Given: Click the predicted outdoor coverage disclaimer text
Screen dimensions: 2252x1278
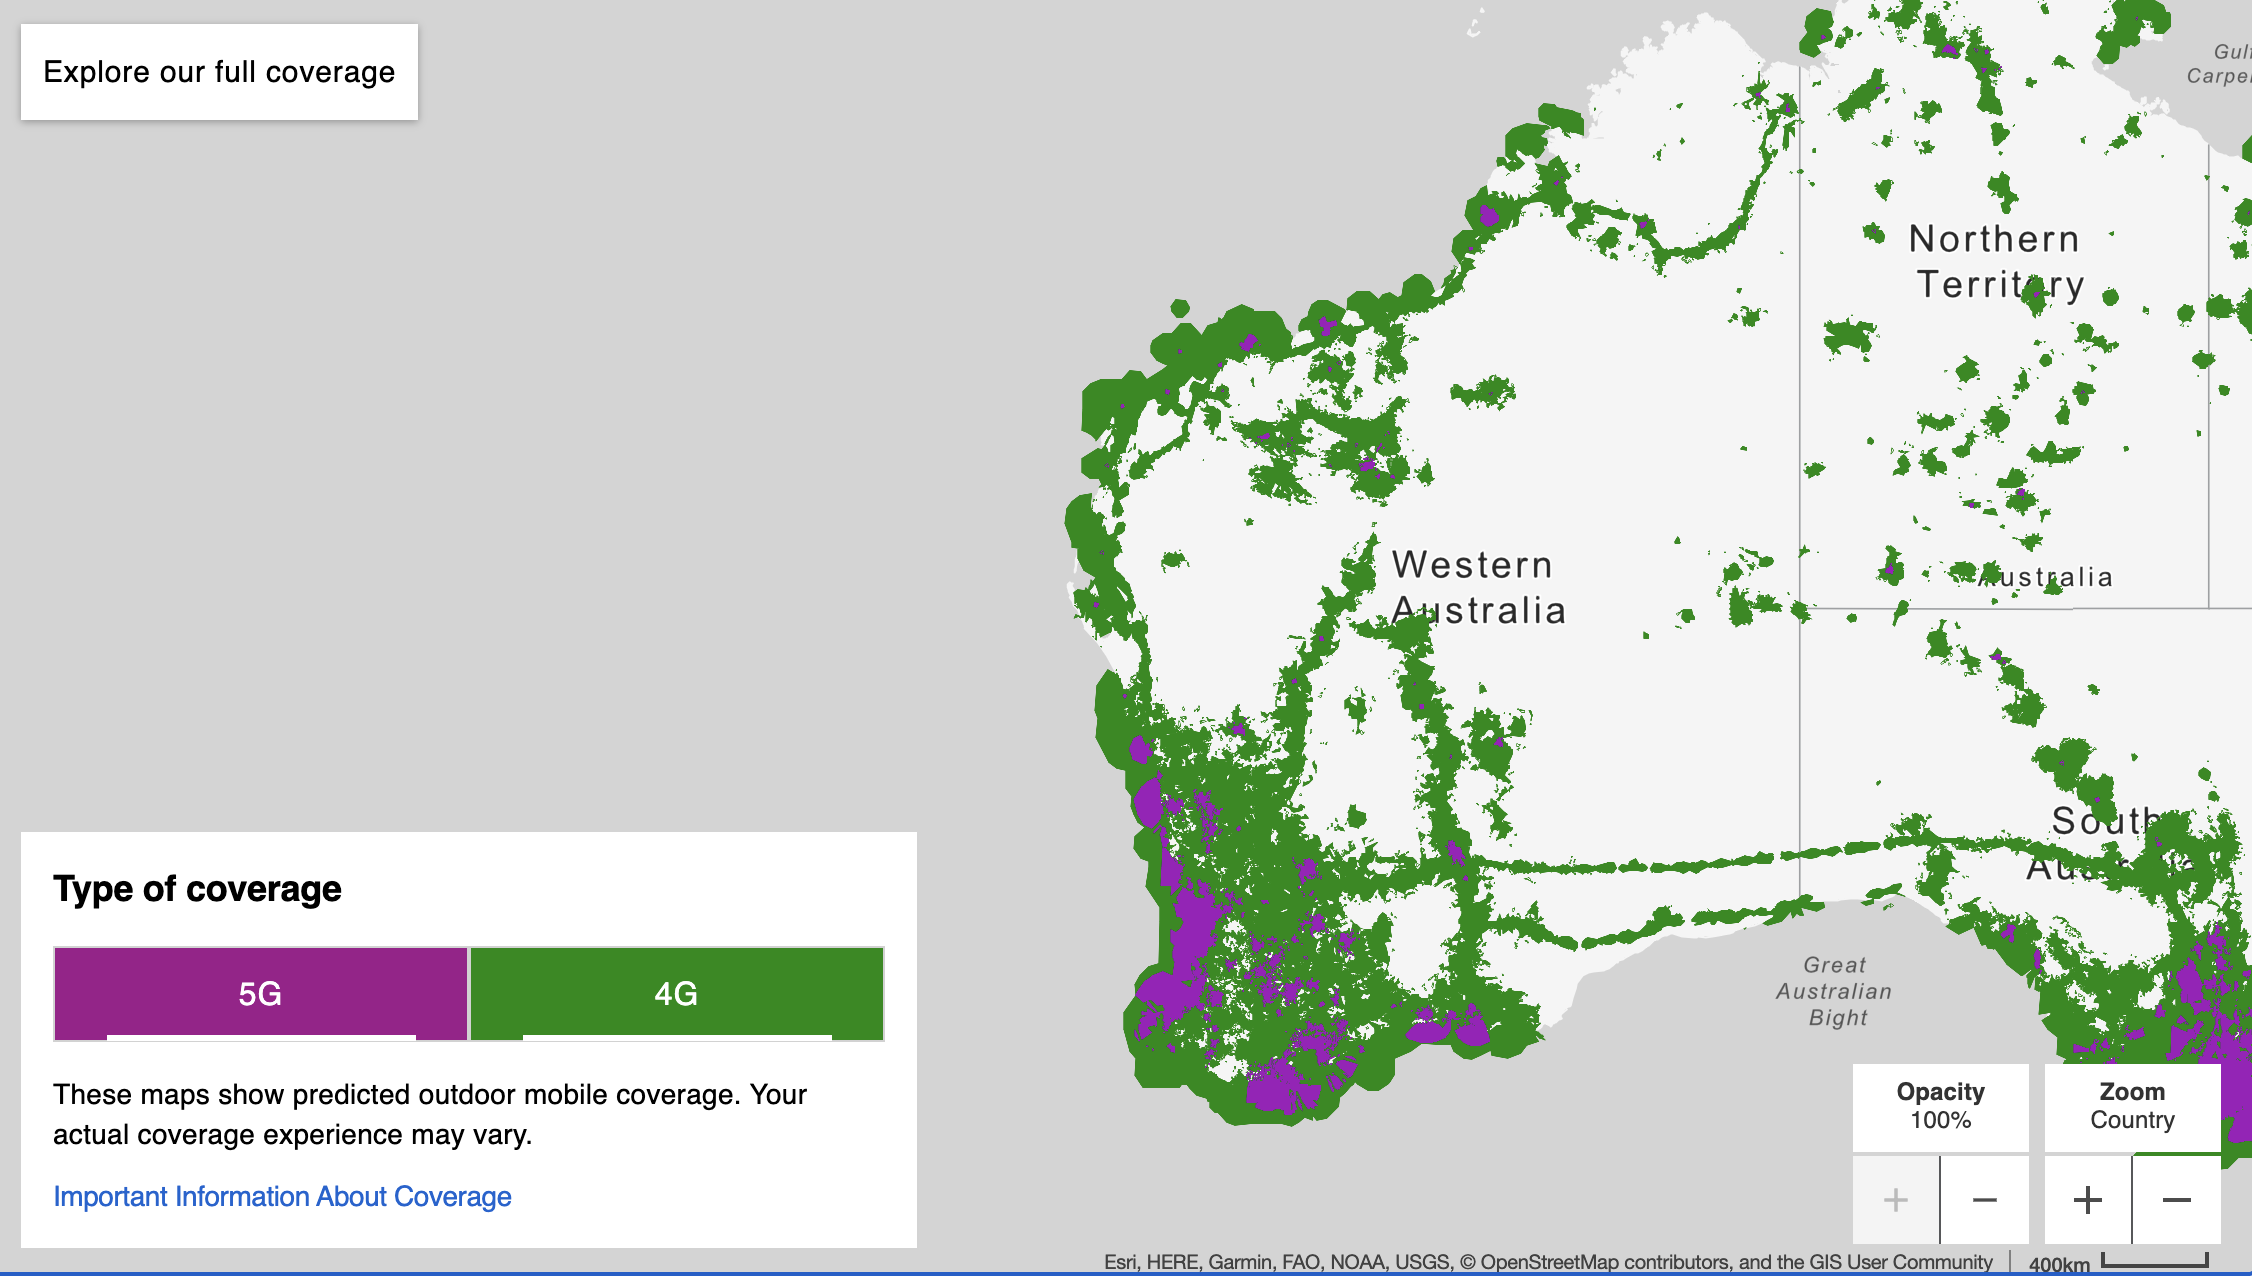Looking at the screenshot, I should [430, 1114].
